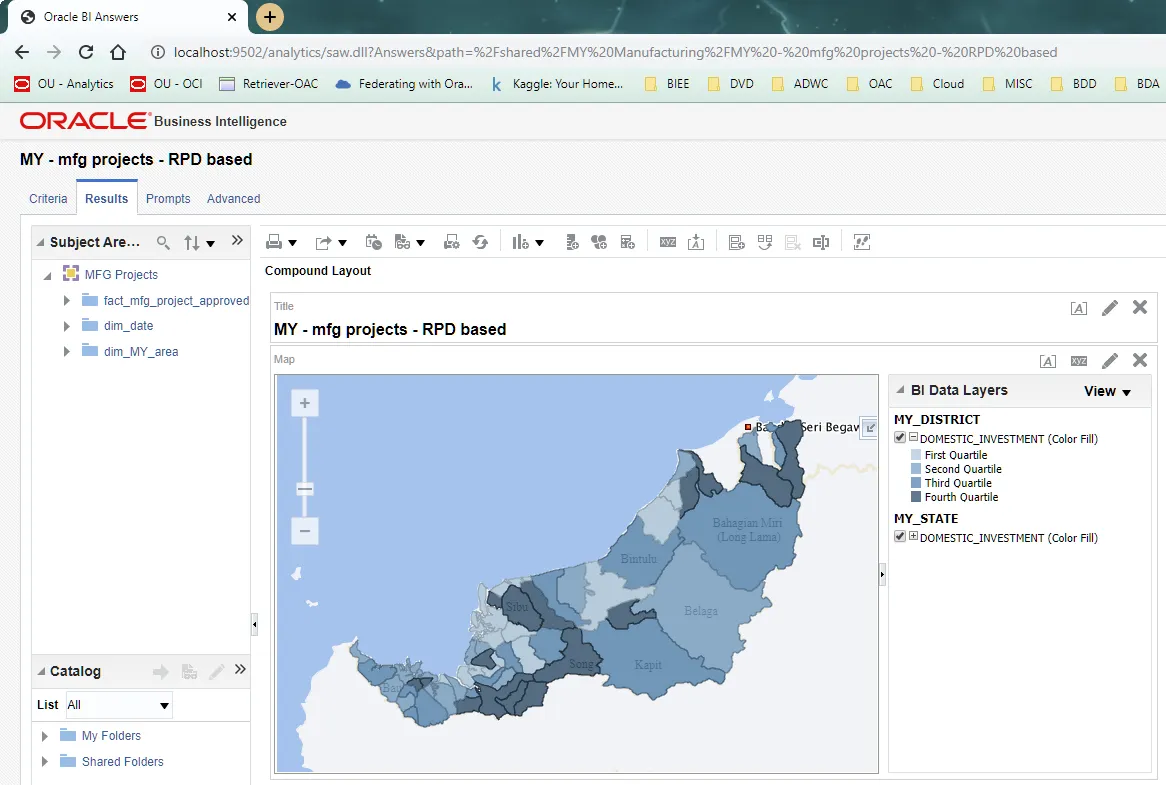
Task: Switch to the Criteria tab
Action: tap(48, 199)
